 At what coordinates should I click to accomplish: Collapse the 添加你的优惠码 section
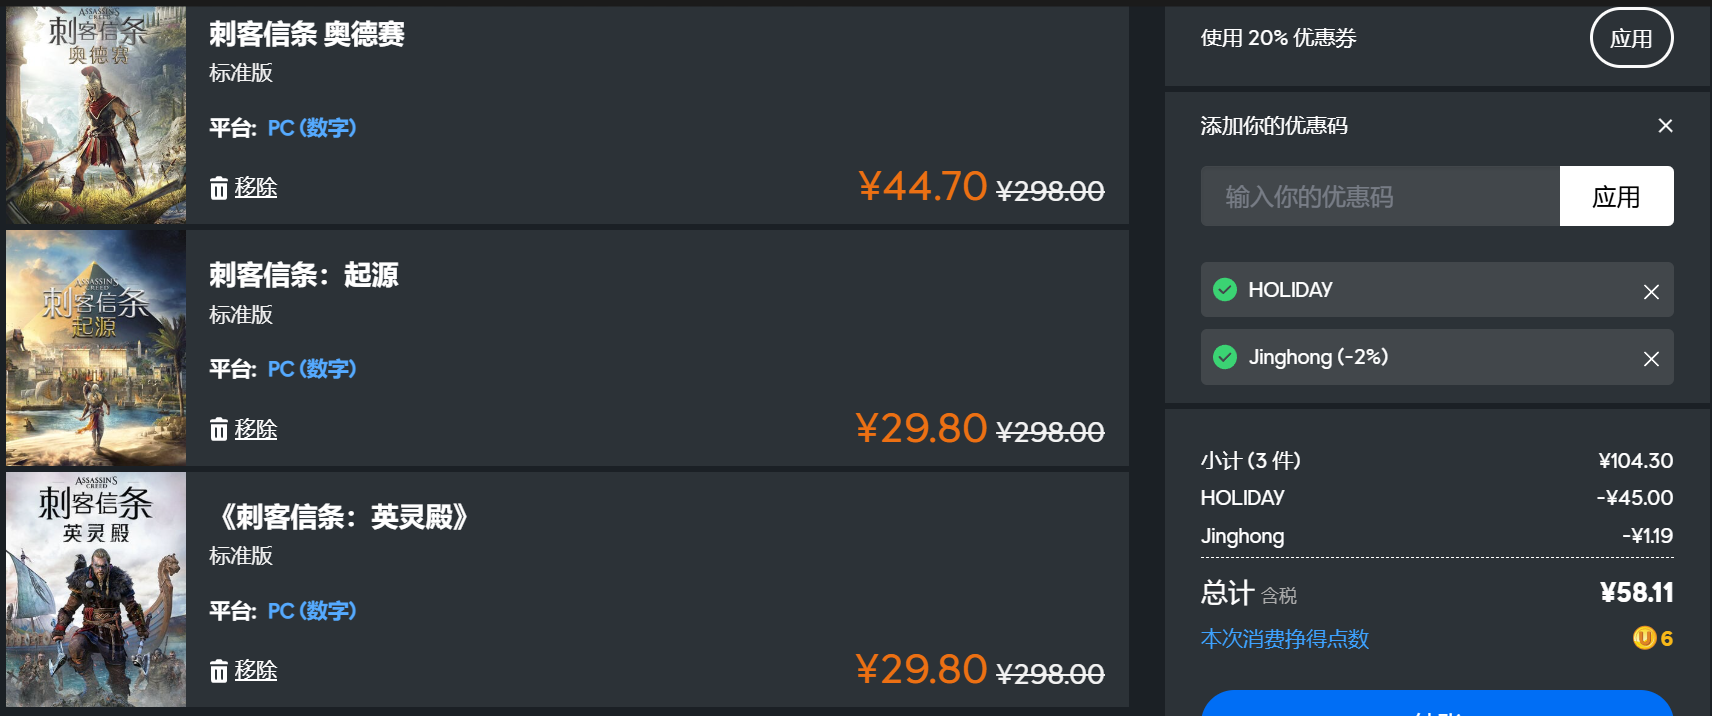1665,126
